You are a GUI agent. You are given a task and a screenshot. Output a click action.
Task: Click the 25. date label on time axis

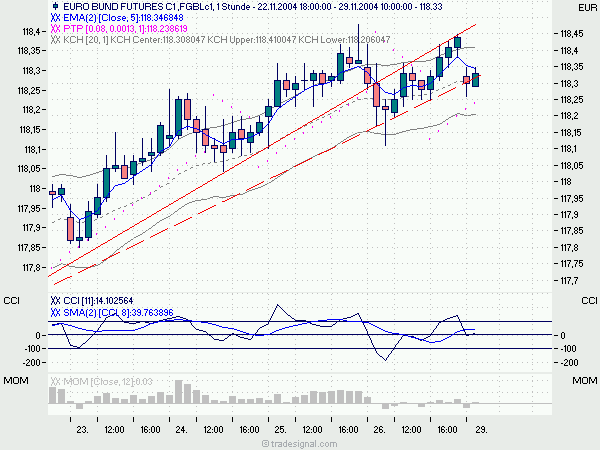coord(280,430)
